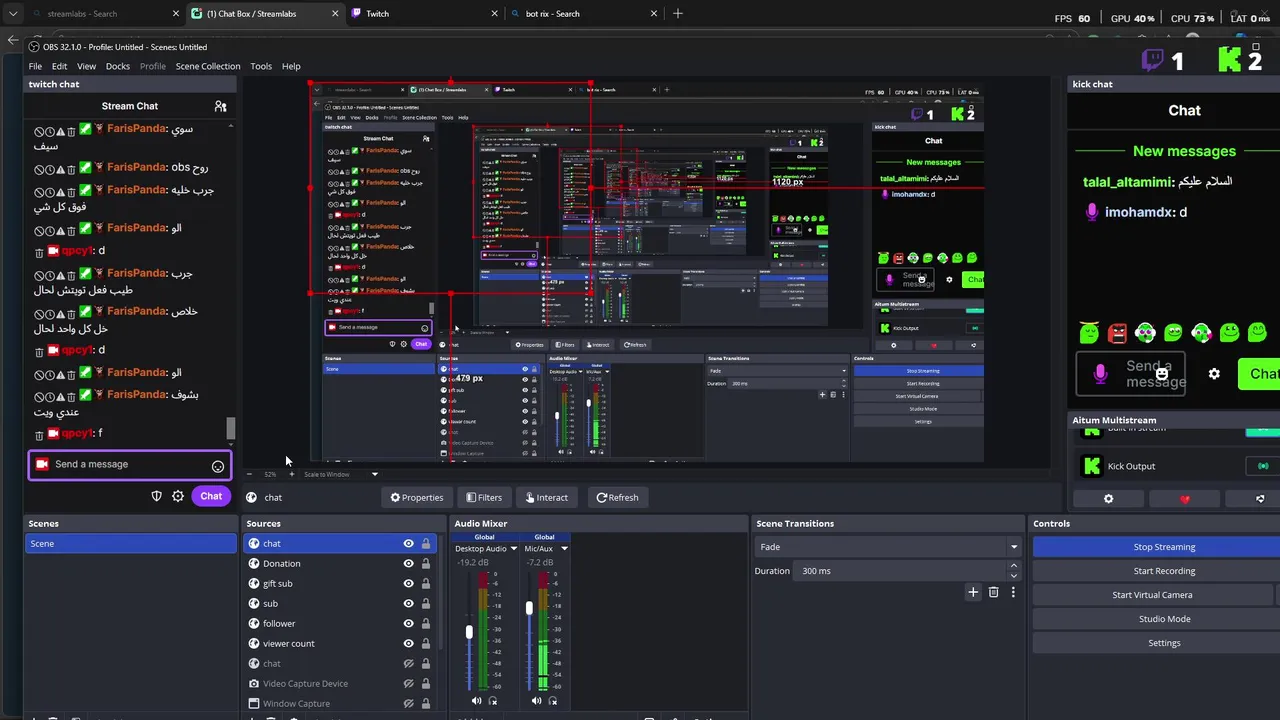Adjust the Desktop Audio volume slider
The width and height of the screenshot is (1280, 720).
pos(469,632)
